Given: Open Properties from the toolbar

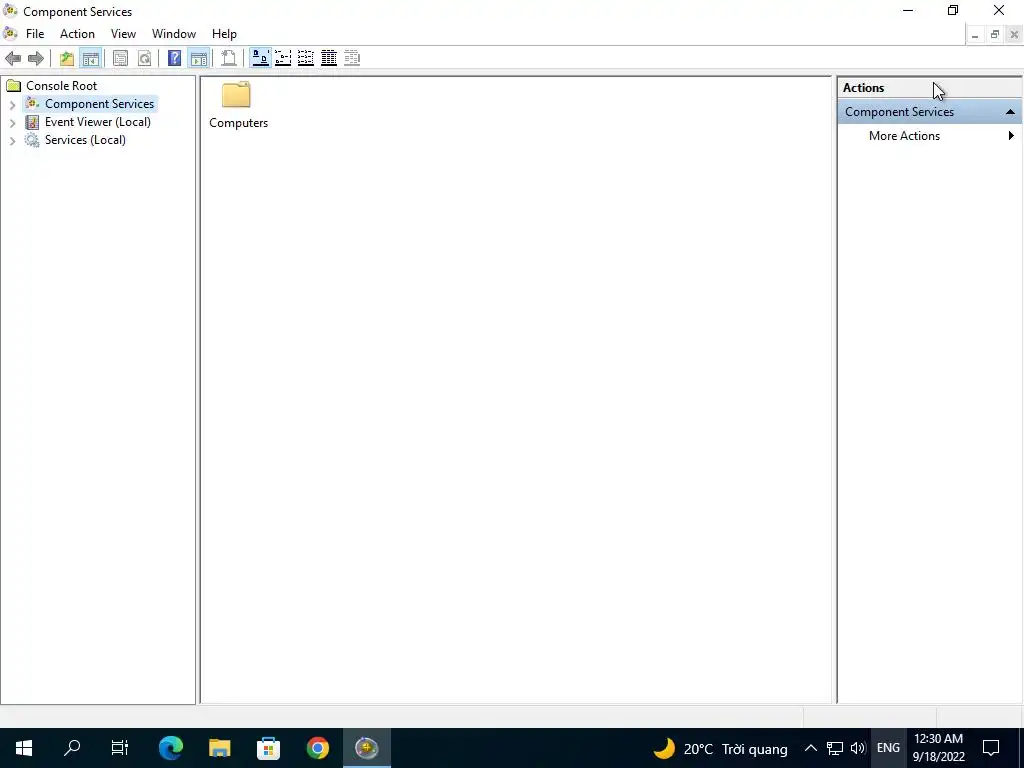Looking at the screenshot, I should [x=120, y=58].
